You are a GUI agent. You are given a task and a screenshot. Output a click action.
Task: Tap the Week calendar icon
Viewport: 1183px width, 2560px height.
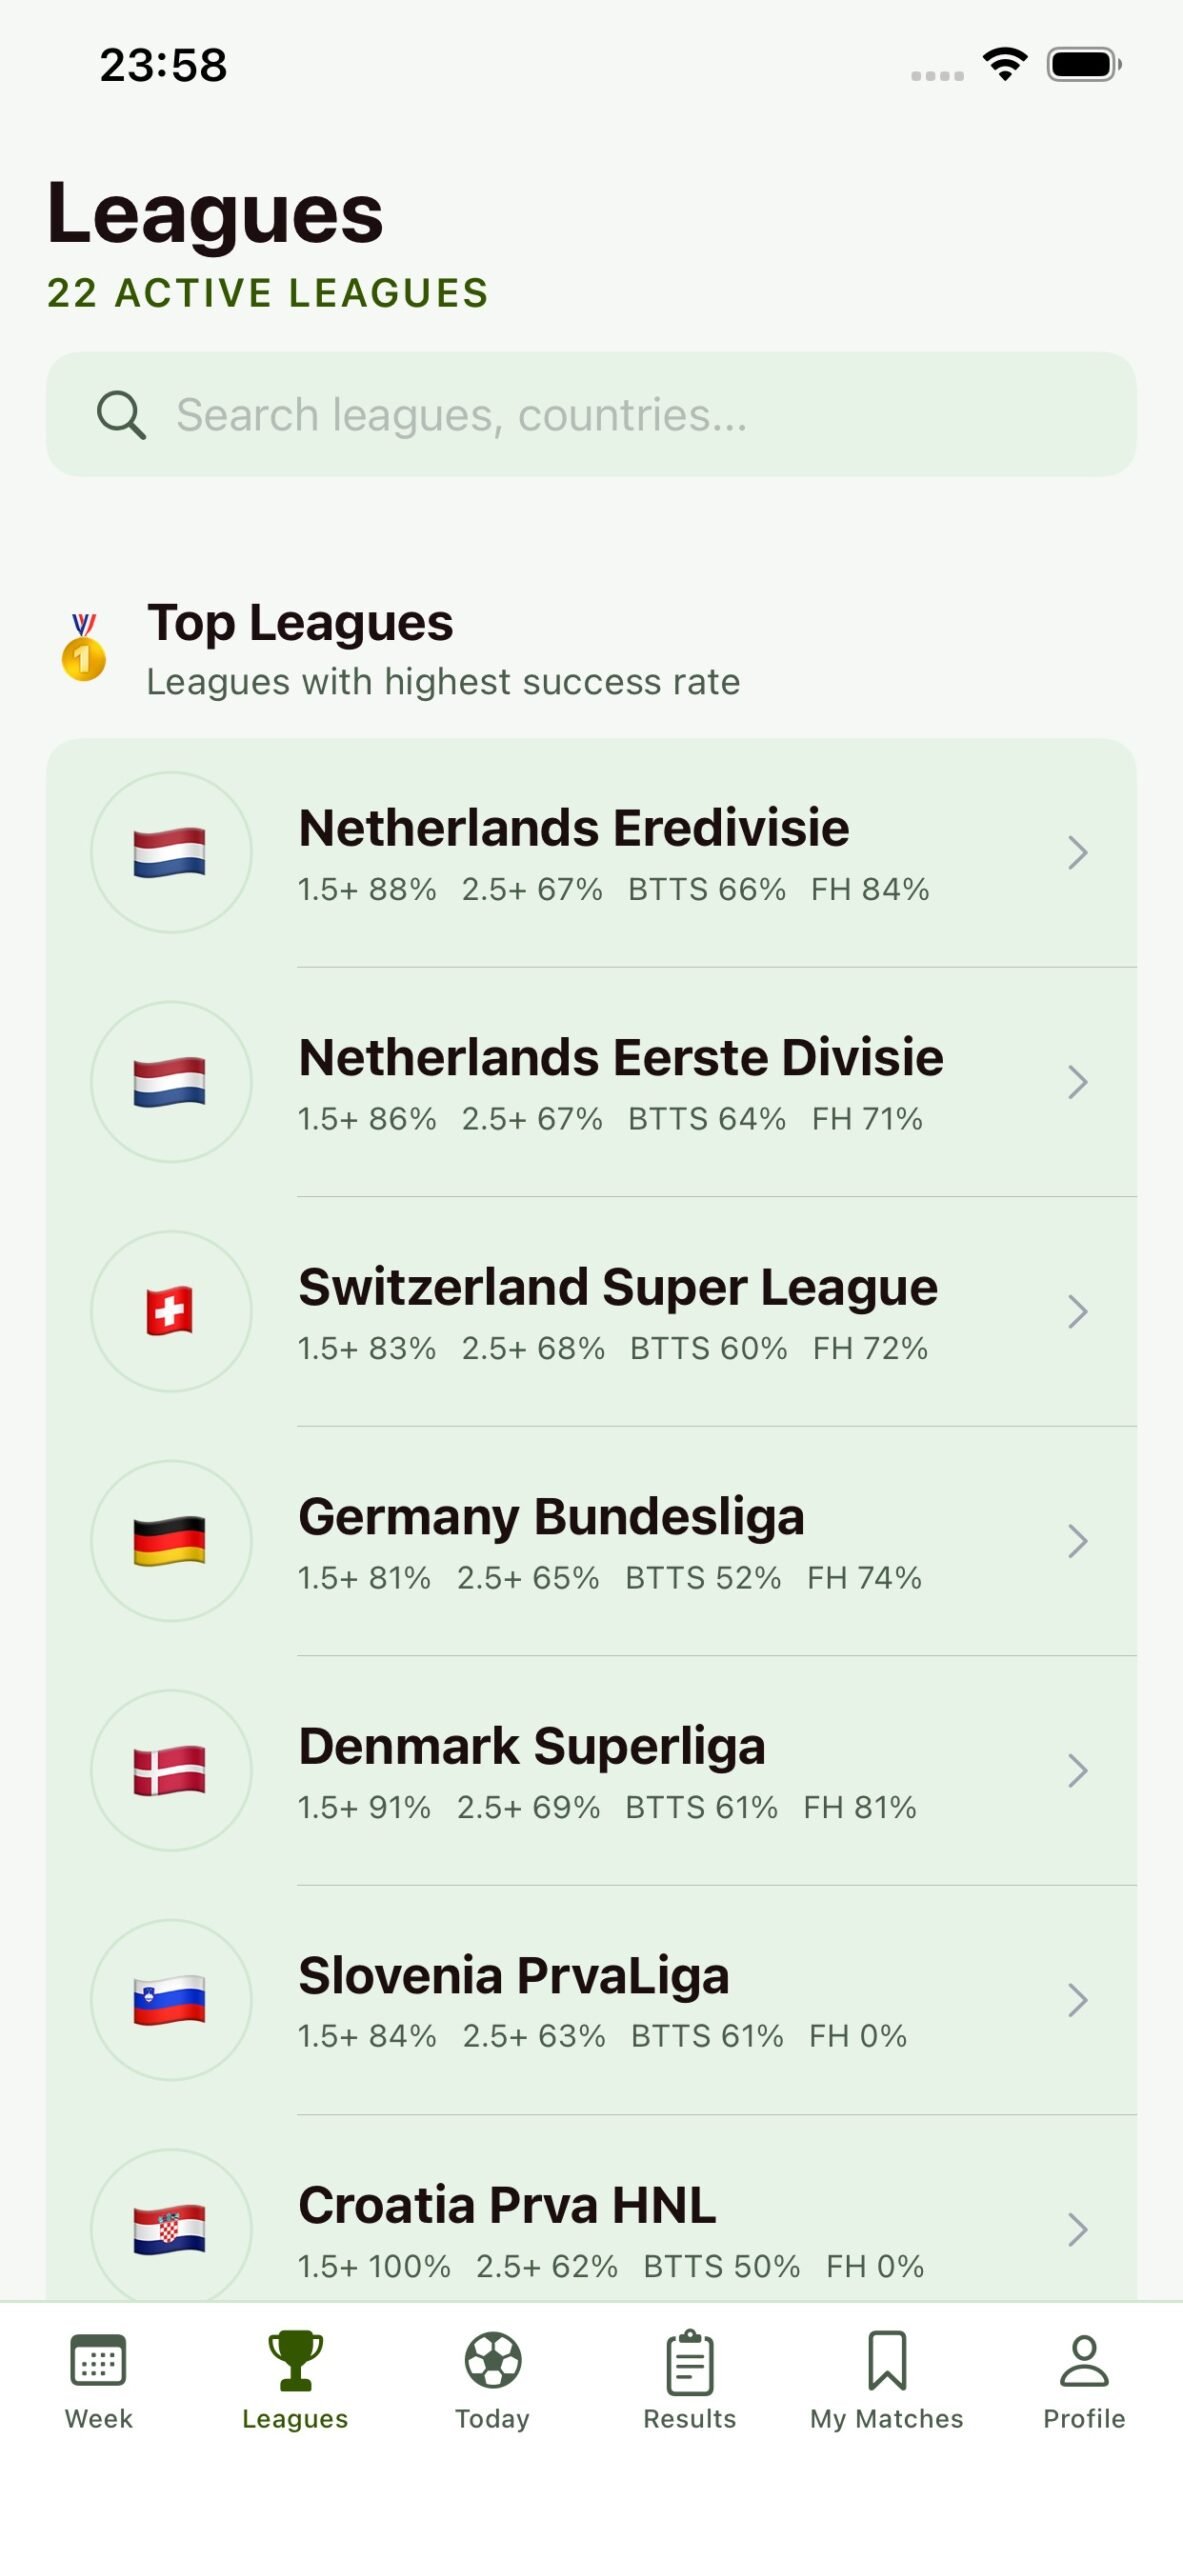pyautogui.click(x=98, y=2360)
